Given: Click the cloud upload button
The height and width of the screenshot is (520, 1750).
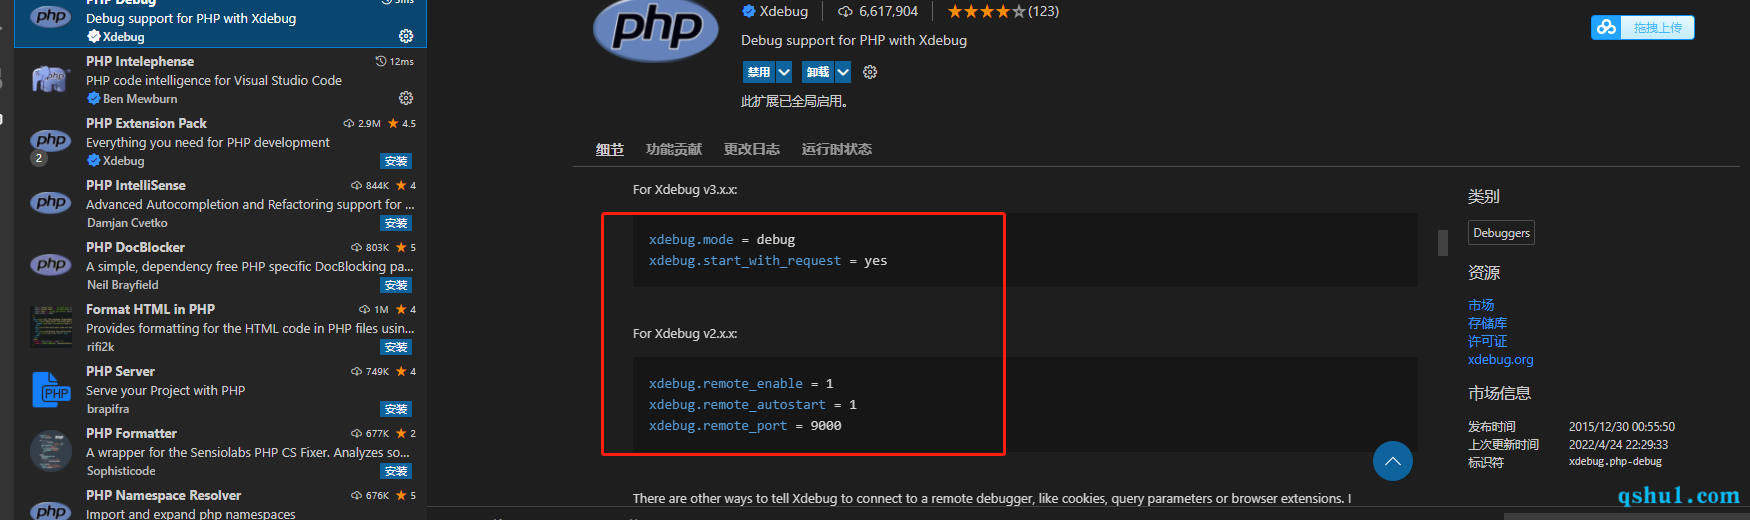Looking at the screenshot, I should click(x=1642, y=27).
